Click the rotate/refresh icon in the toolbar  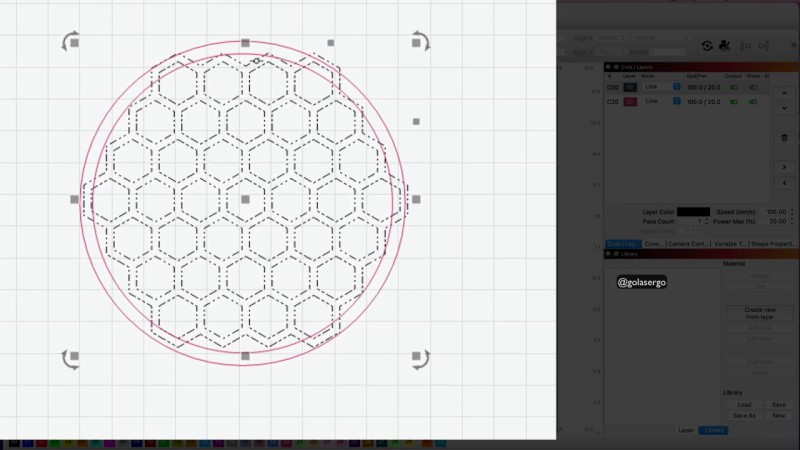coord(707,45)
